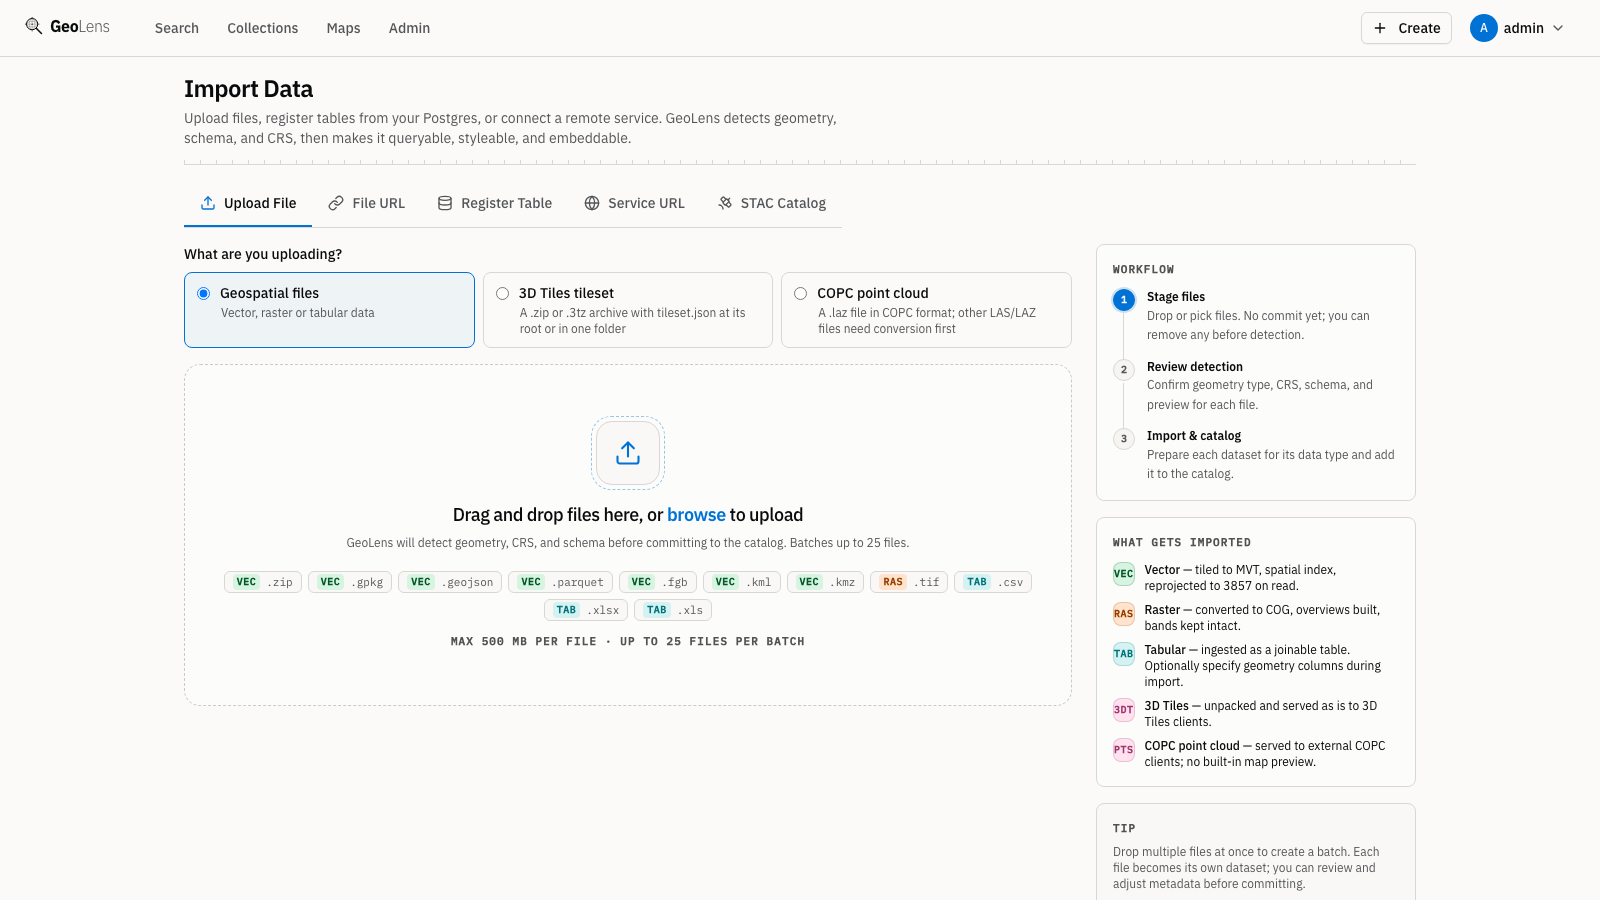Click the GeoLens brand name
The height and width of the screenshot is (900, 1600).
coord(80,27)
